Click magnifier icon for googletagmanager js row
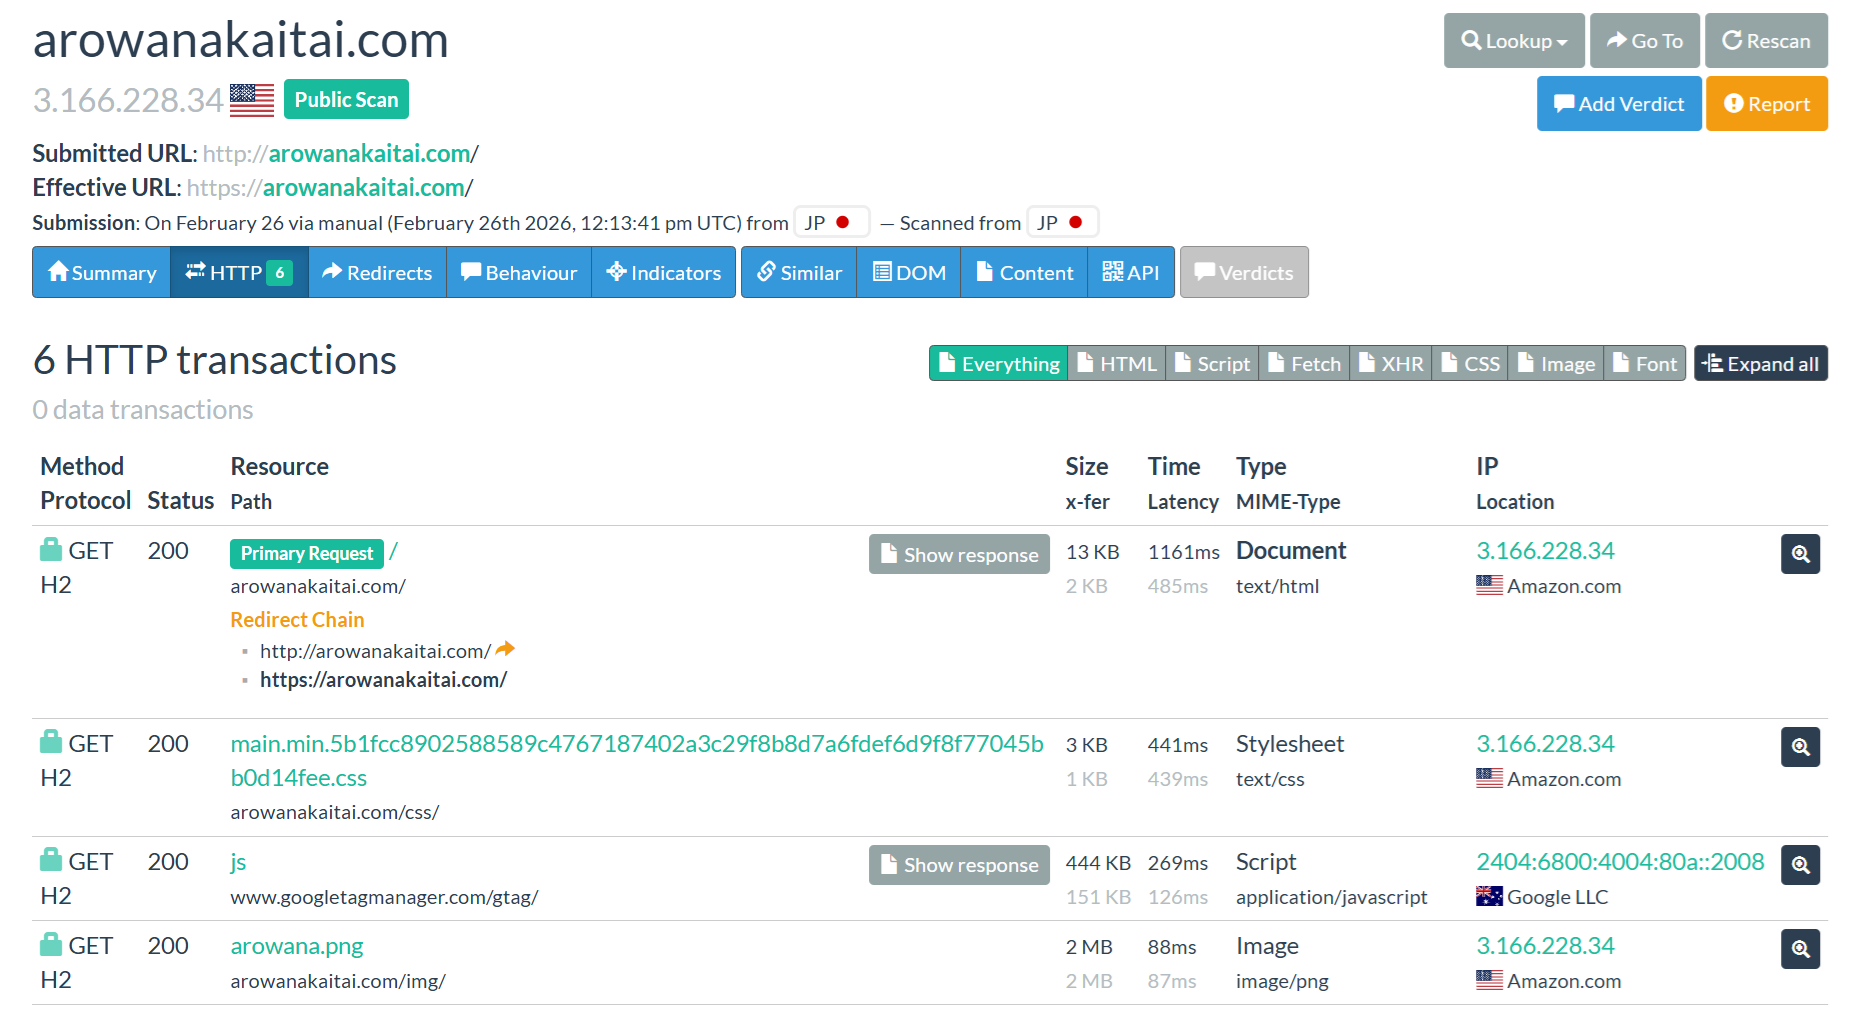Screen dimensions: 1862x1011 (1799, 865)
